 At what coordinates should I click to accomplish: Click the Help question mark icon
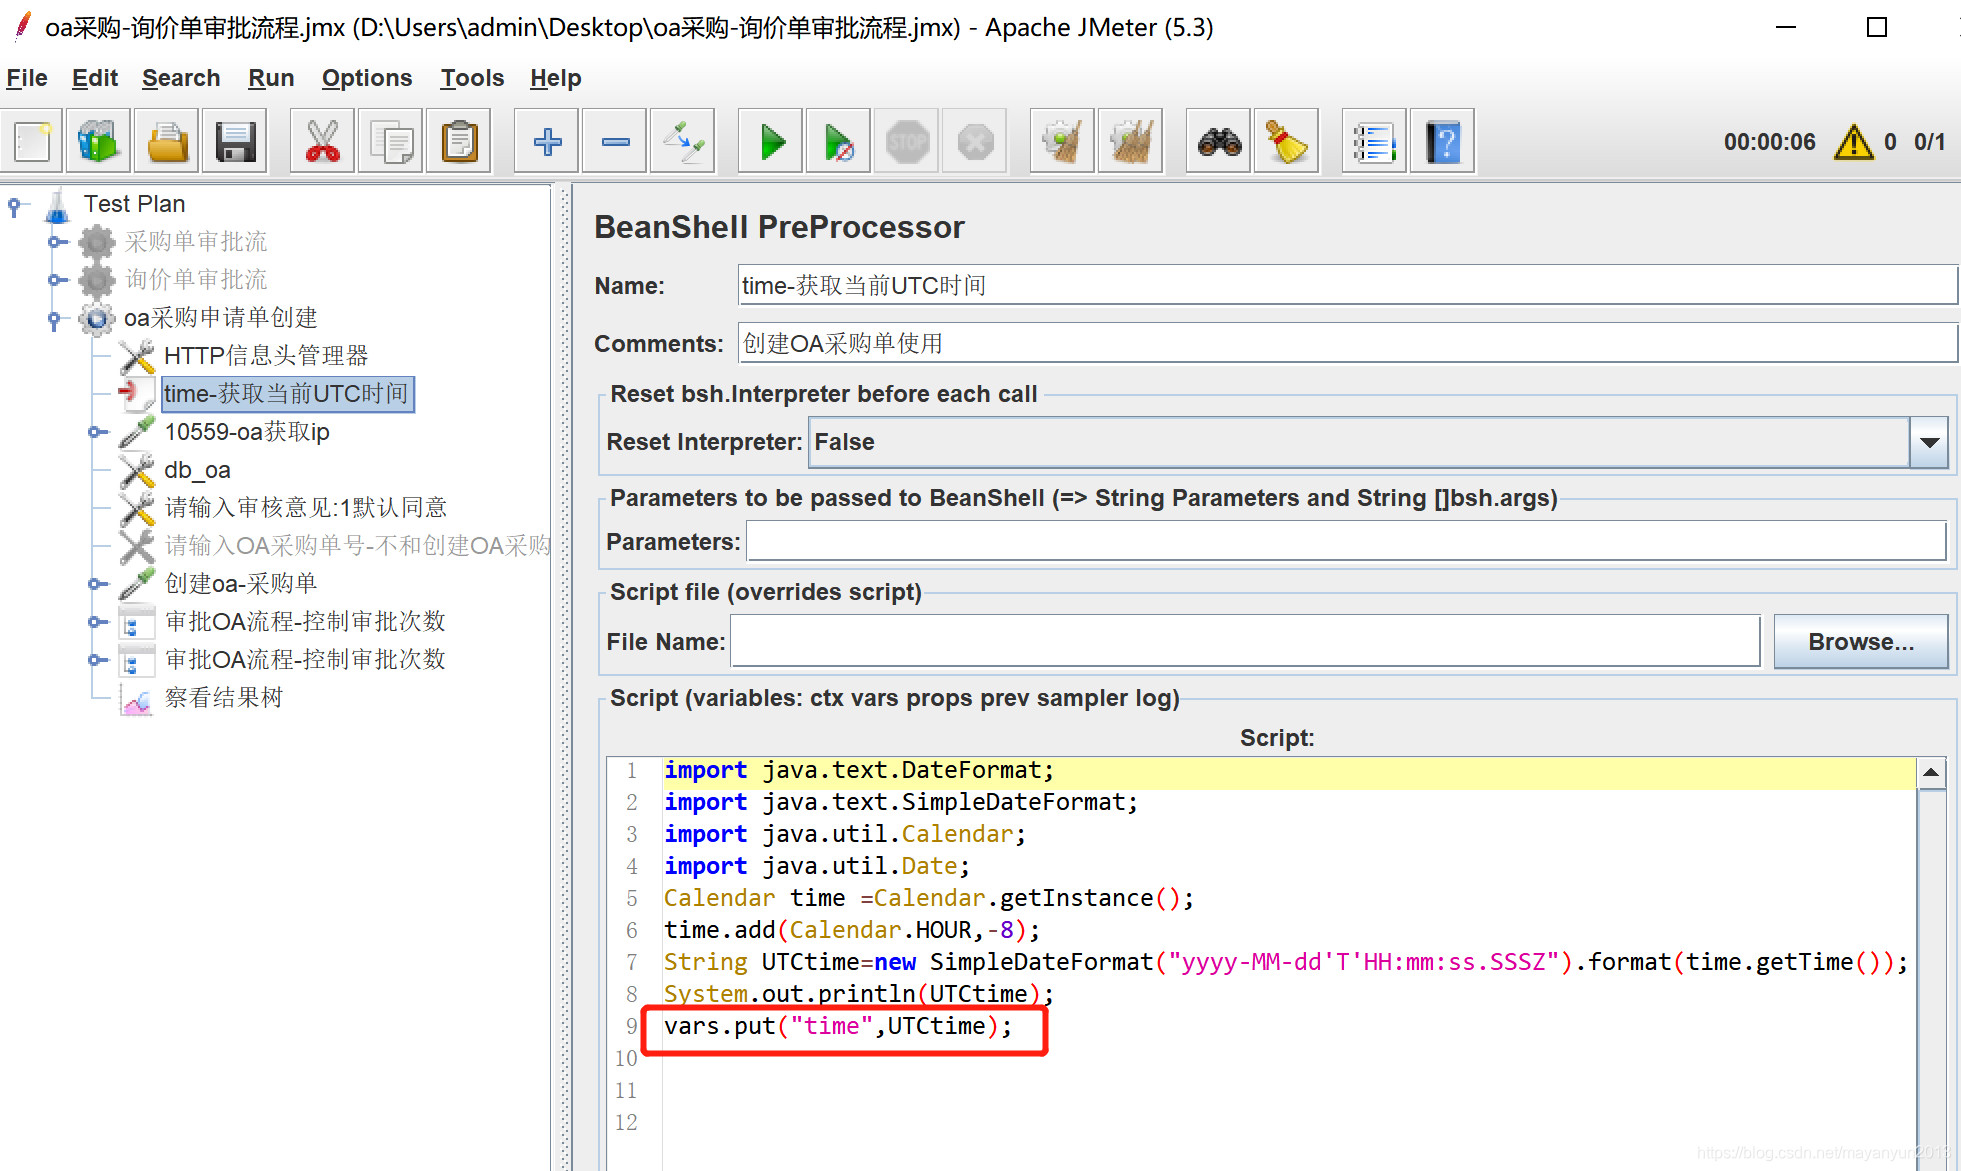coord(1442,142)
